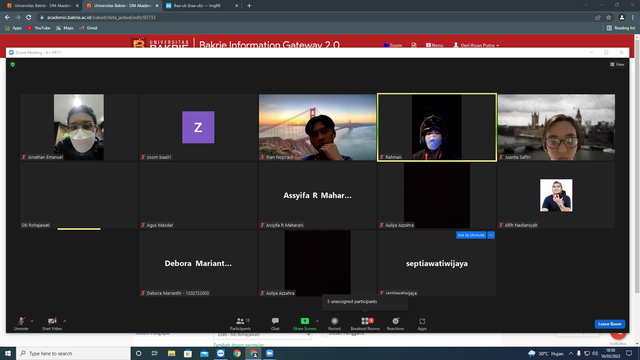
Task: Click the Leave Room button
Action: point(609,324)
